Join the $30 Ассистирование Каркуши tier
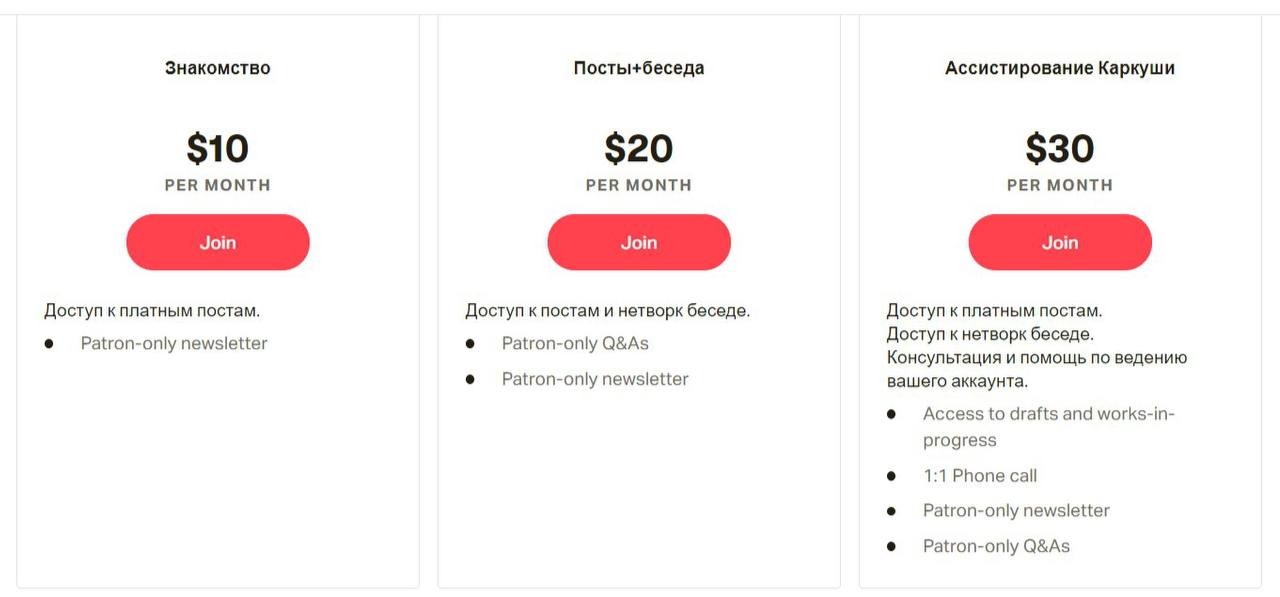 tap(1059, 242)
